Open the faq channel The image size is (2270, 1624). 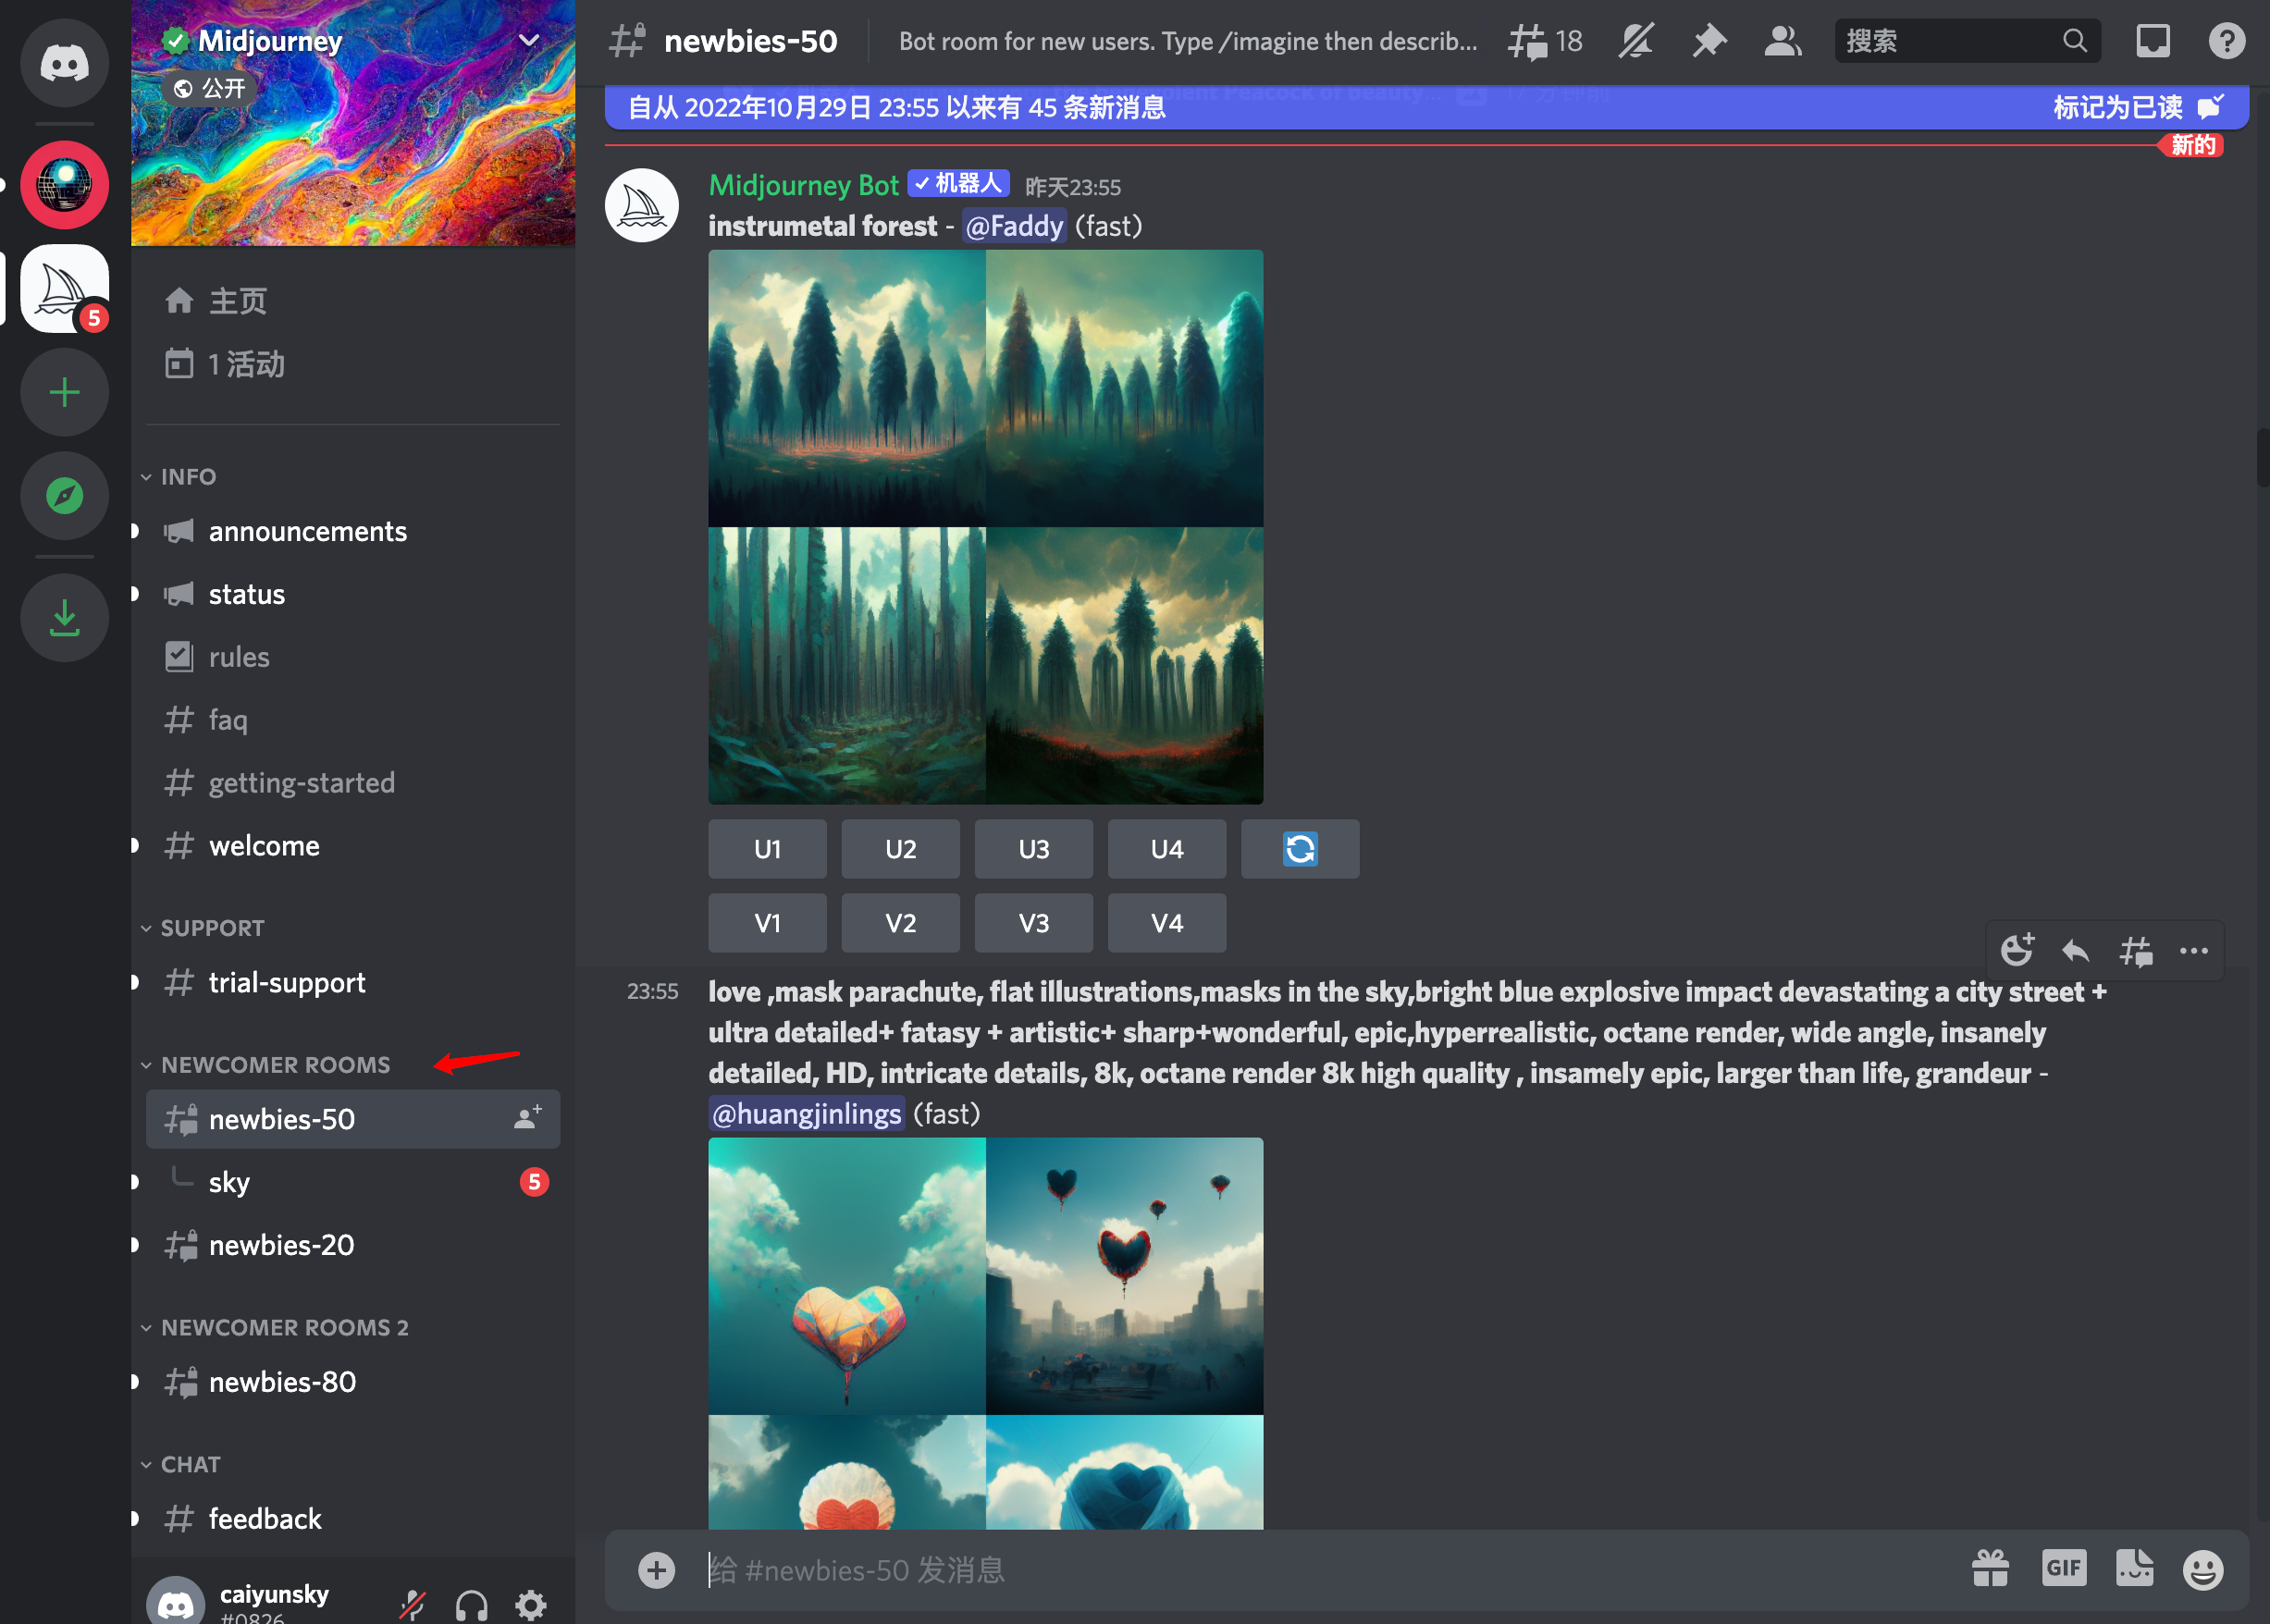point(353,720)
